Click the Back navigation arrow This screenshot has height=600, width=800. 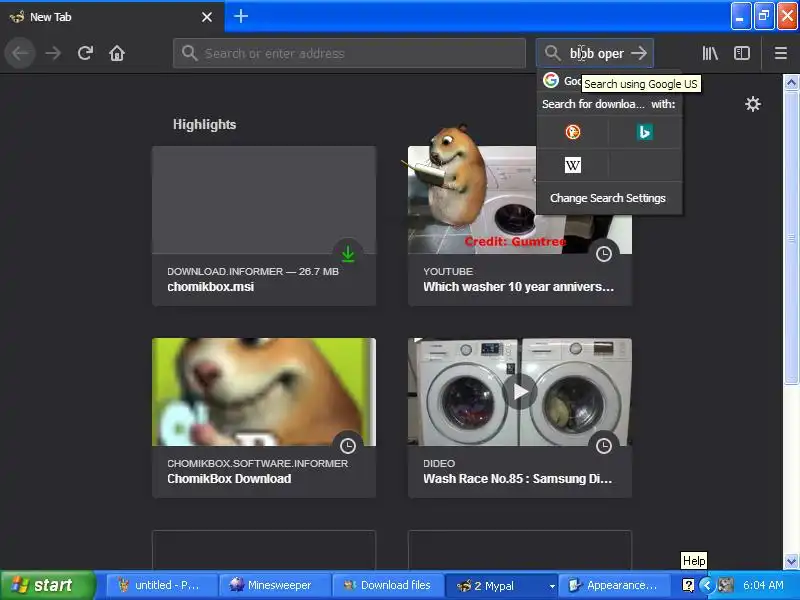click(20, 53)
